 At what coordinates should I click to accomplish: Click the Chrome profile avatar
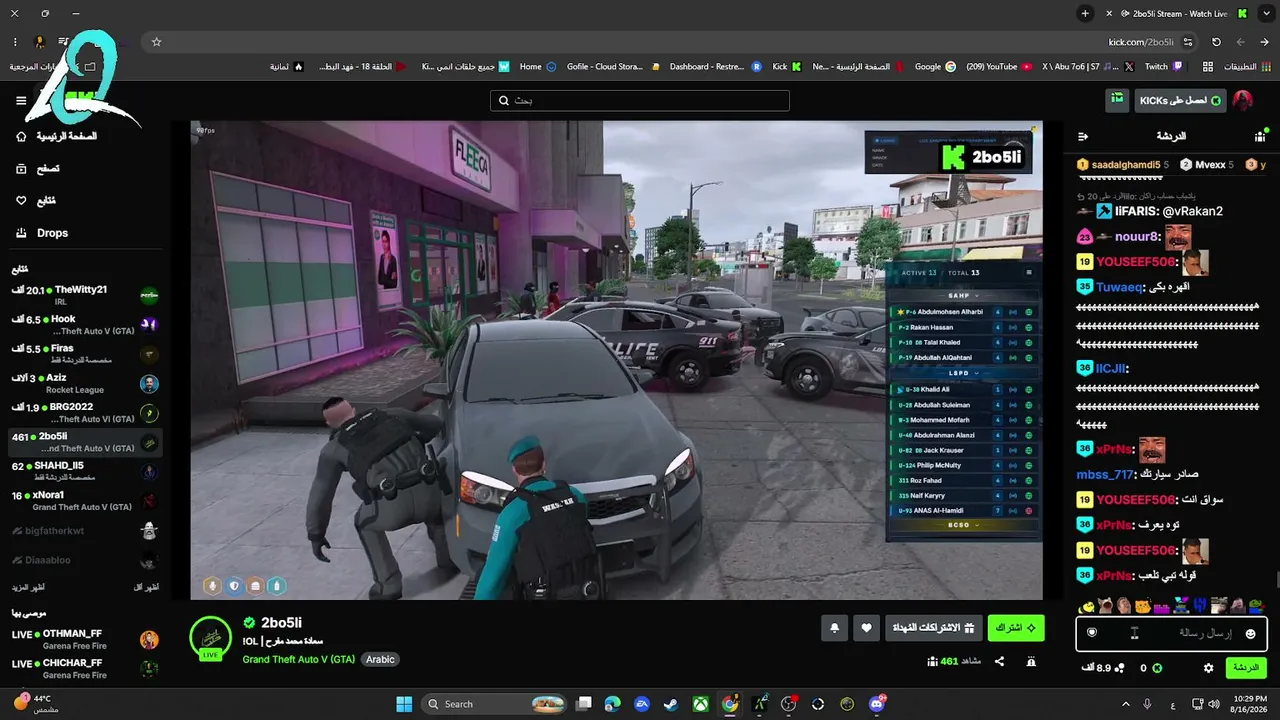pyautogui.click(x=40, y=42)
